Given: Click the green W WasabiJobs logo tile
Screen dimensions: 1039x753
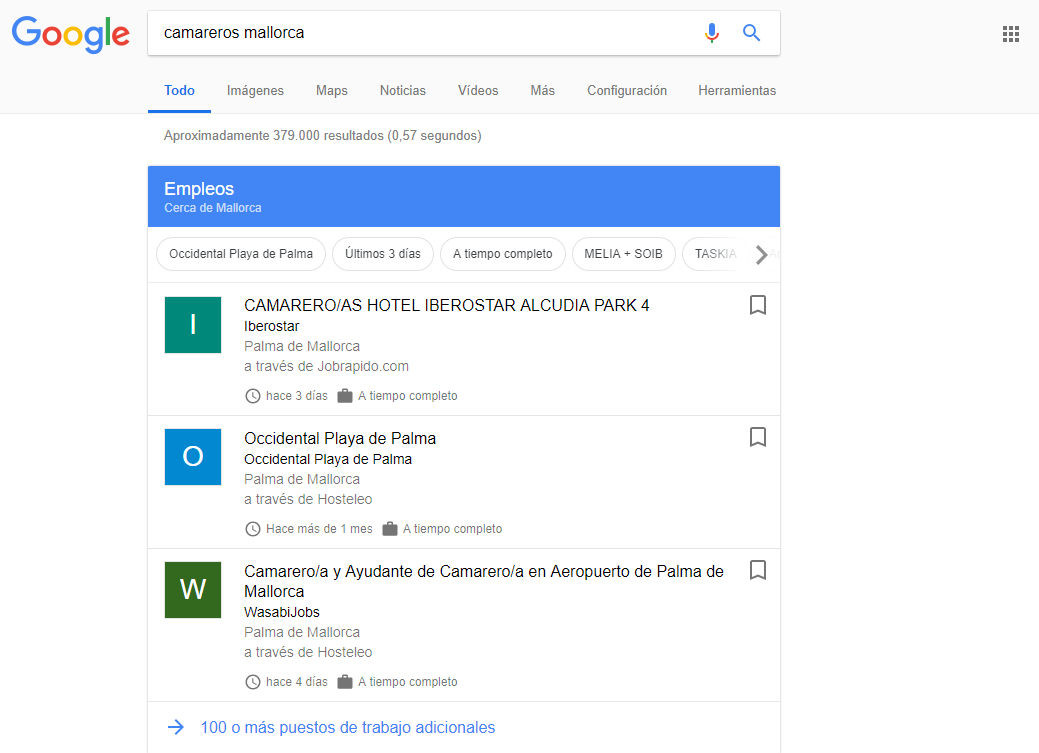Looking at the screenshot, I should coord(192,590).
